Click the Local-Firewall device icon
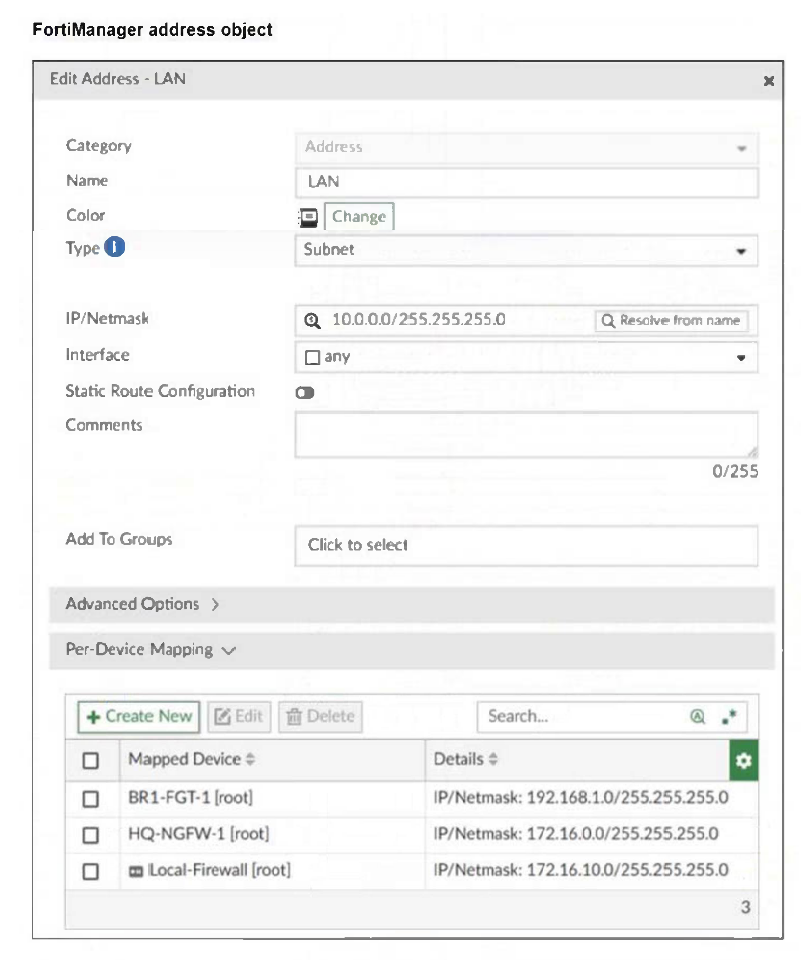 coord(136,870)
